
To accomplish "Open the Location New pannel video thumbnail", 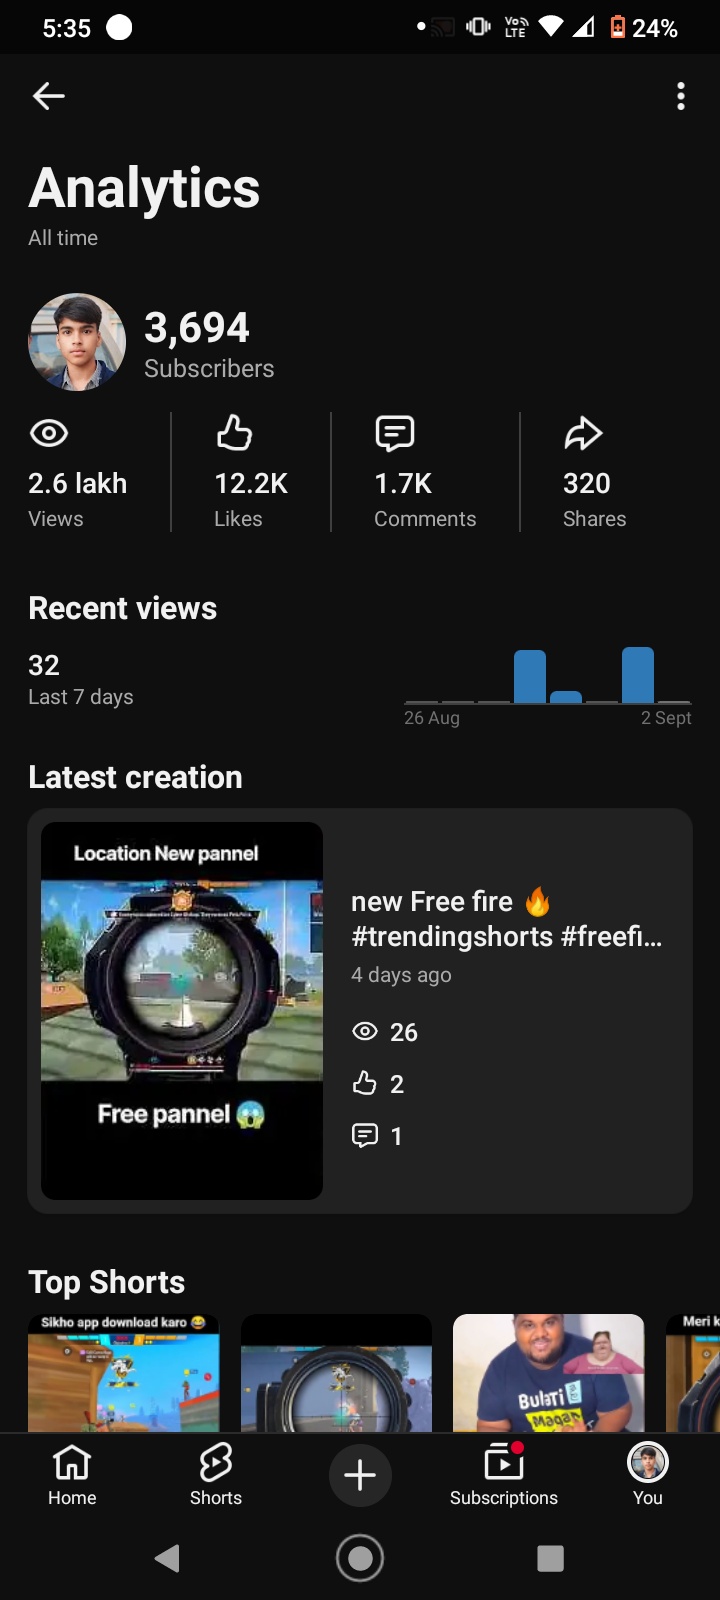I will click(x=182, y=1011).
